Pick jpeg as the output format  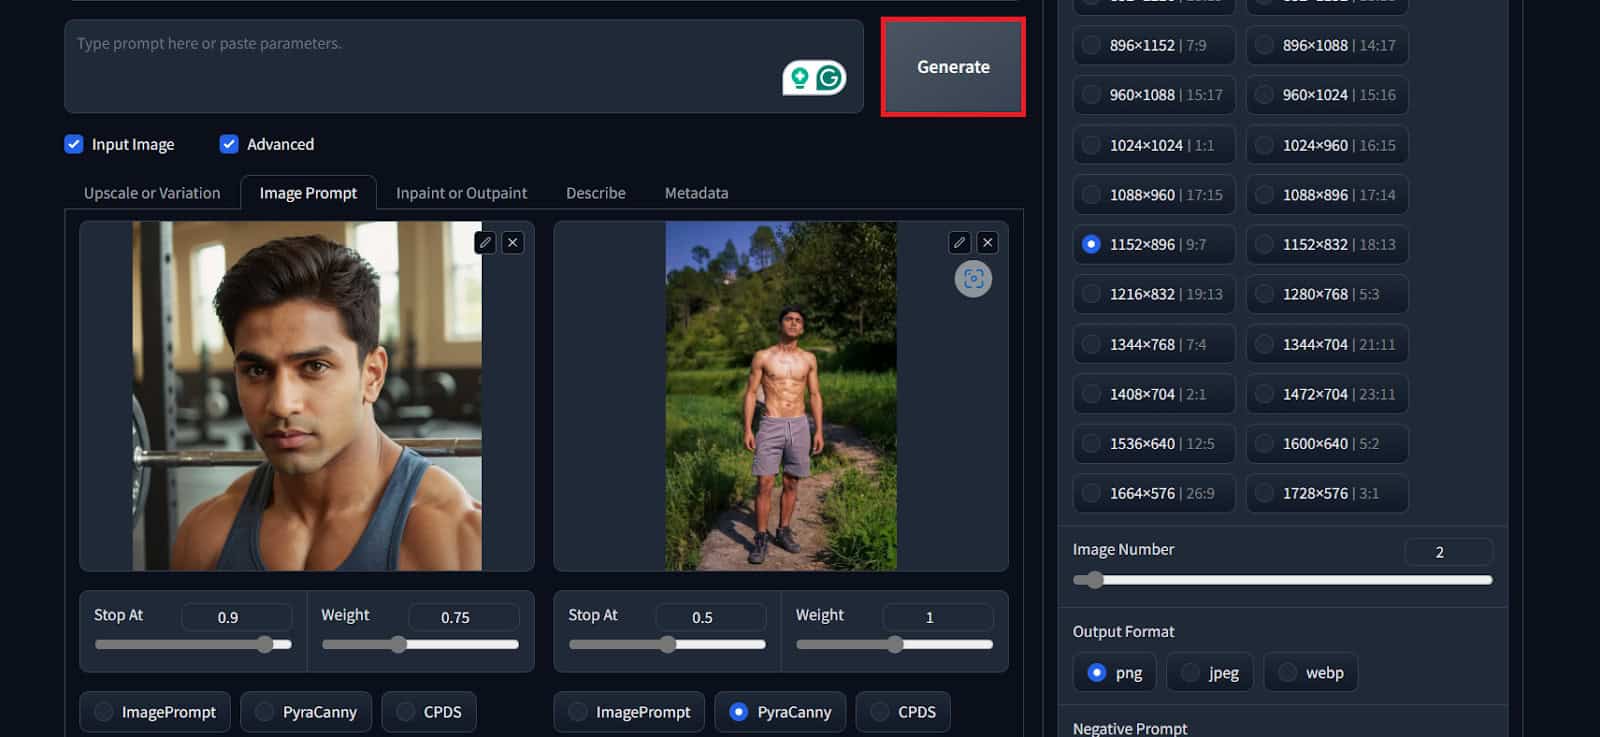[x=1190, y=673]
